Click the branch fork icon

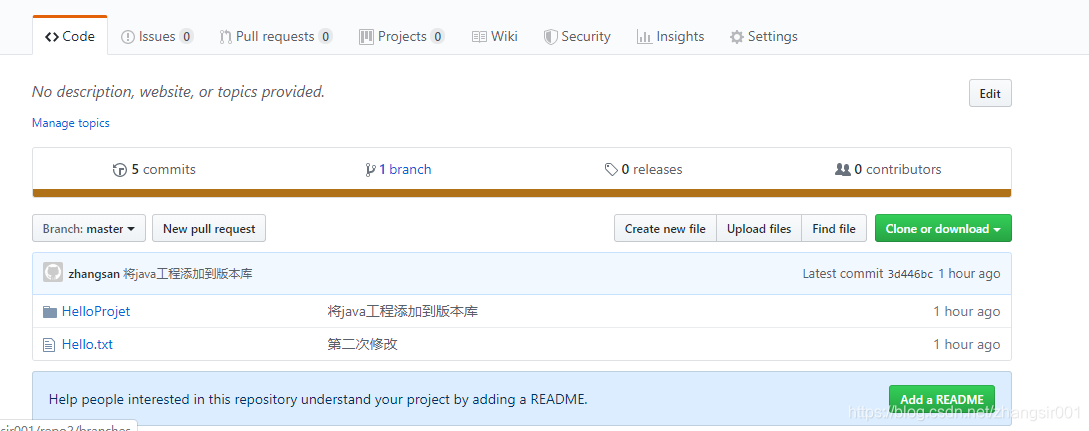point(370,170)
